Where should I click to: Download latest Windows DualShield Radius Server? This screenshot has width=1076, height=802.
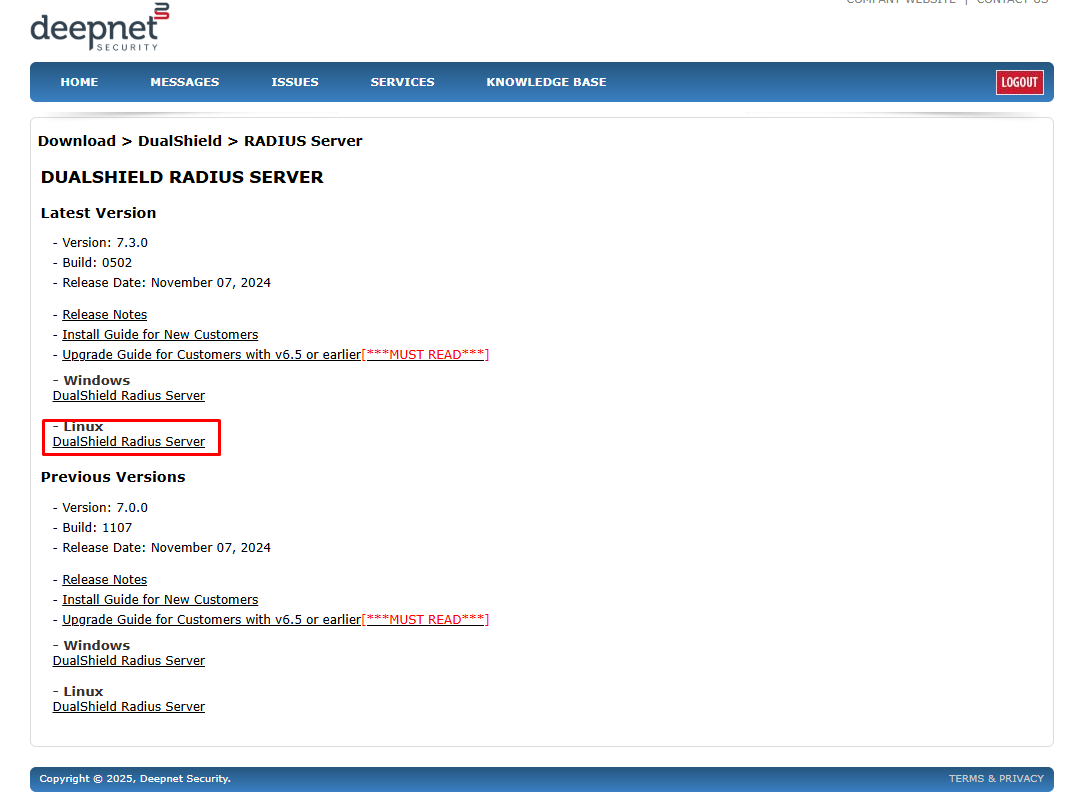click(x=129, y=396)
